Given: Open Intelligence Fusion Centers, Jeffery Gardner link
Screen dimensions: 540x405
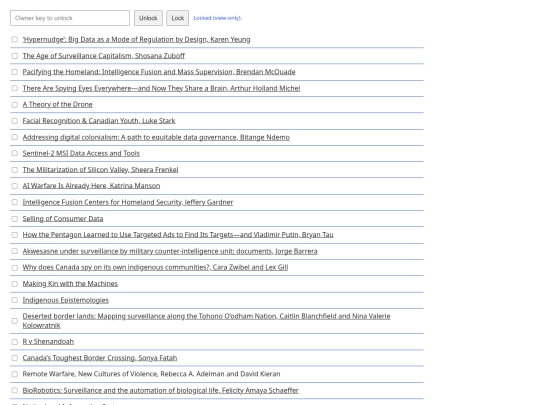Looking at the screenshot, I should pyautogui.click(x=128, y=202).
